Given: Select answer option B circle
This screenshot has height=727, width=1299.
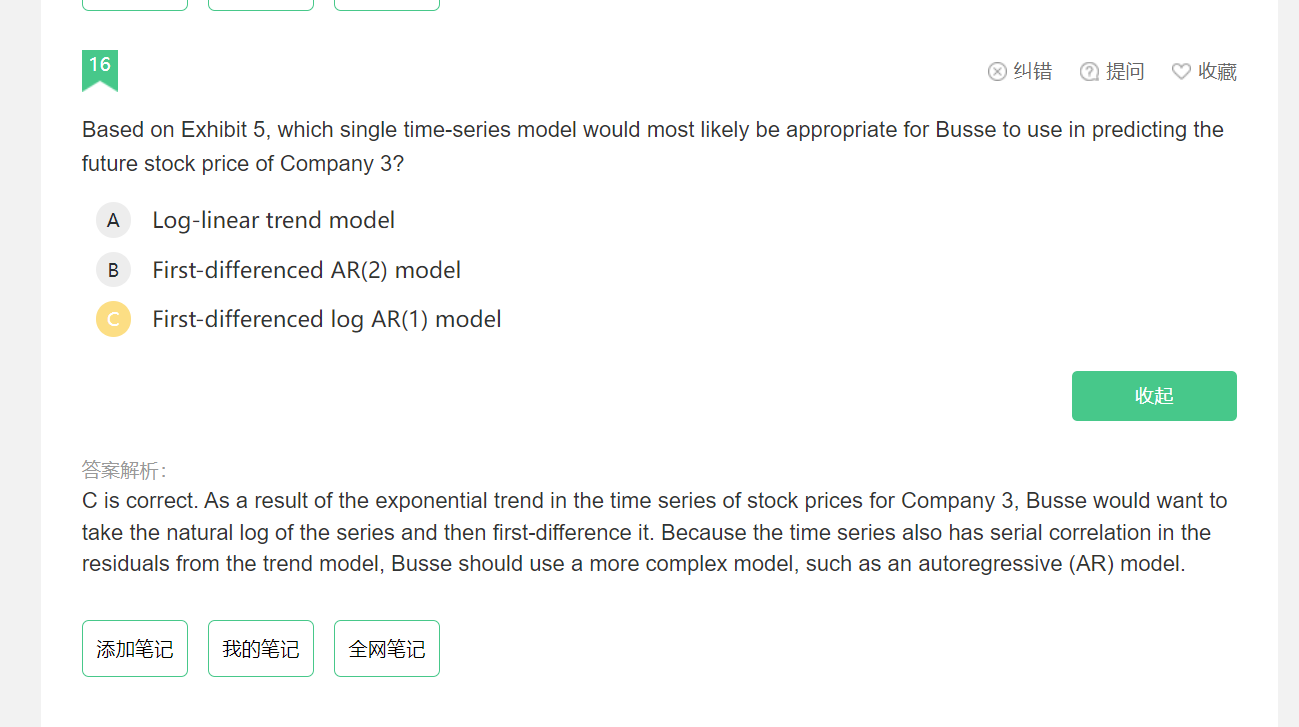Looking at the screenshot, I should point(113,270).
